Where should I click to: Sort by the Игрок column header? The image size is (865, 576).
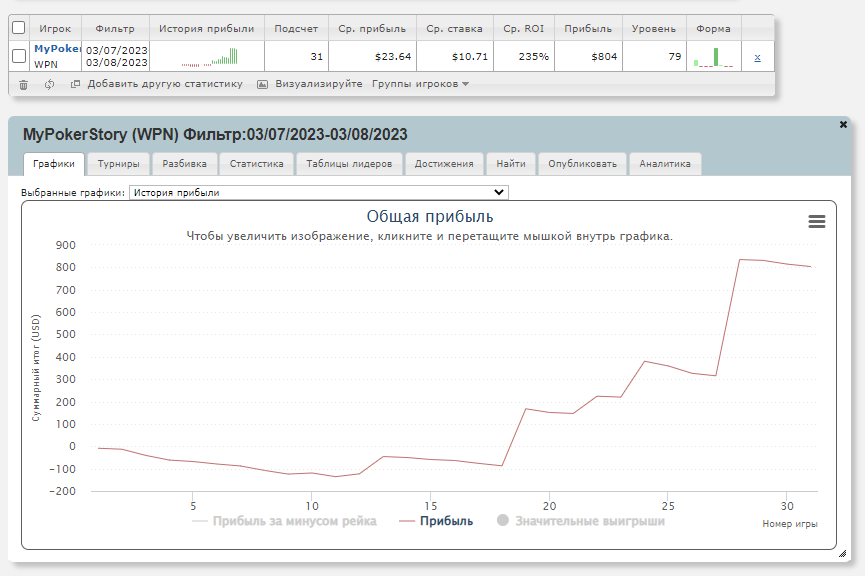tap(55, 29)
